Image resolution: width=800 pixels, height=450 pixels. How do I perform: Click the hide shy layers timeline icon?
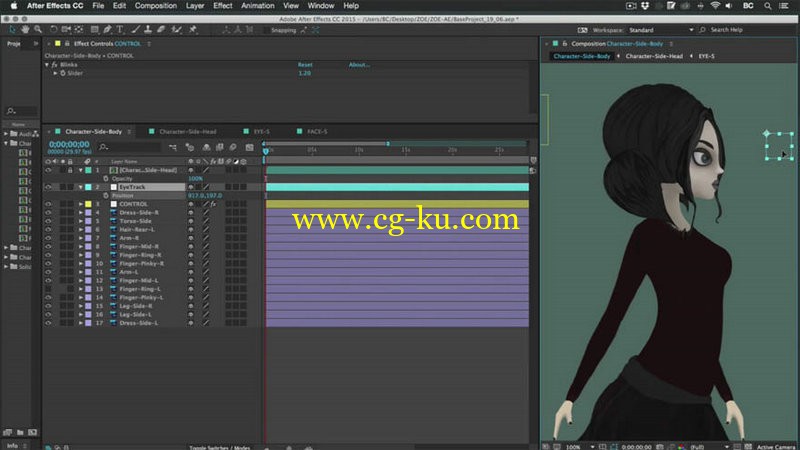pos(206,147)
